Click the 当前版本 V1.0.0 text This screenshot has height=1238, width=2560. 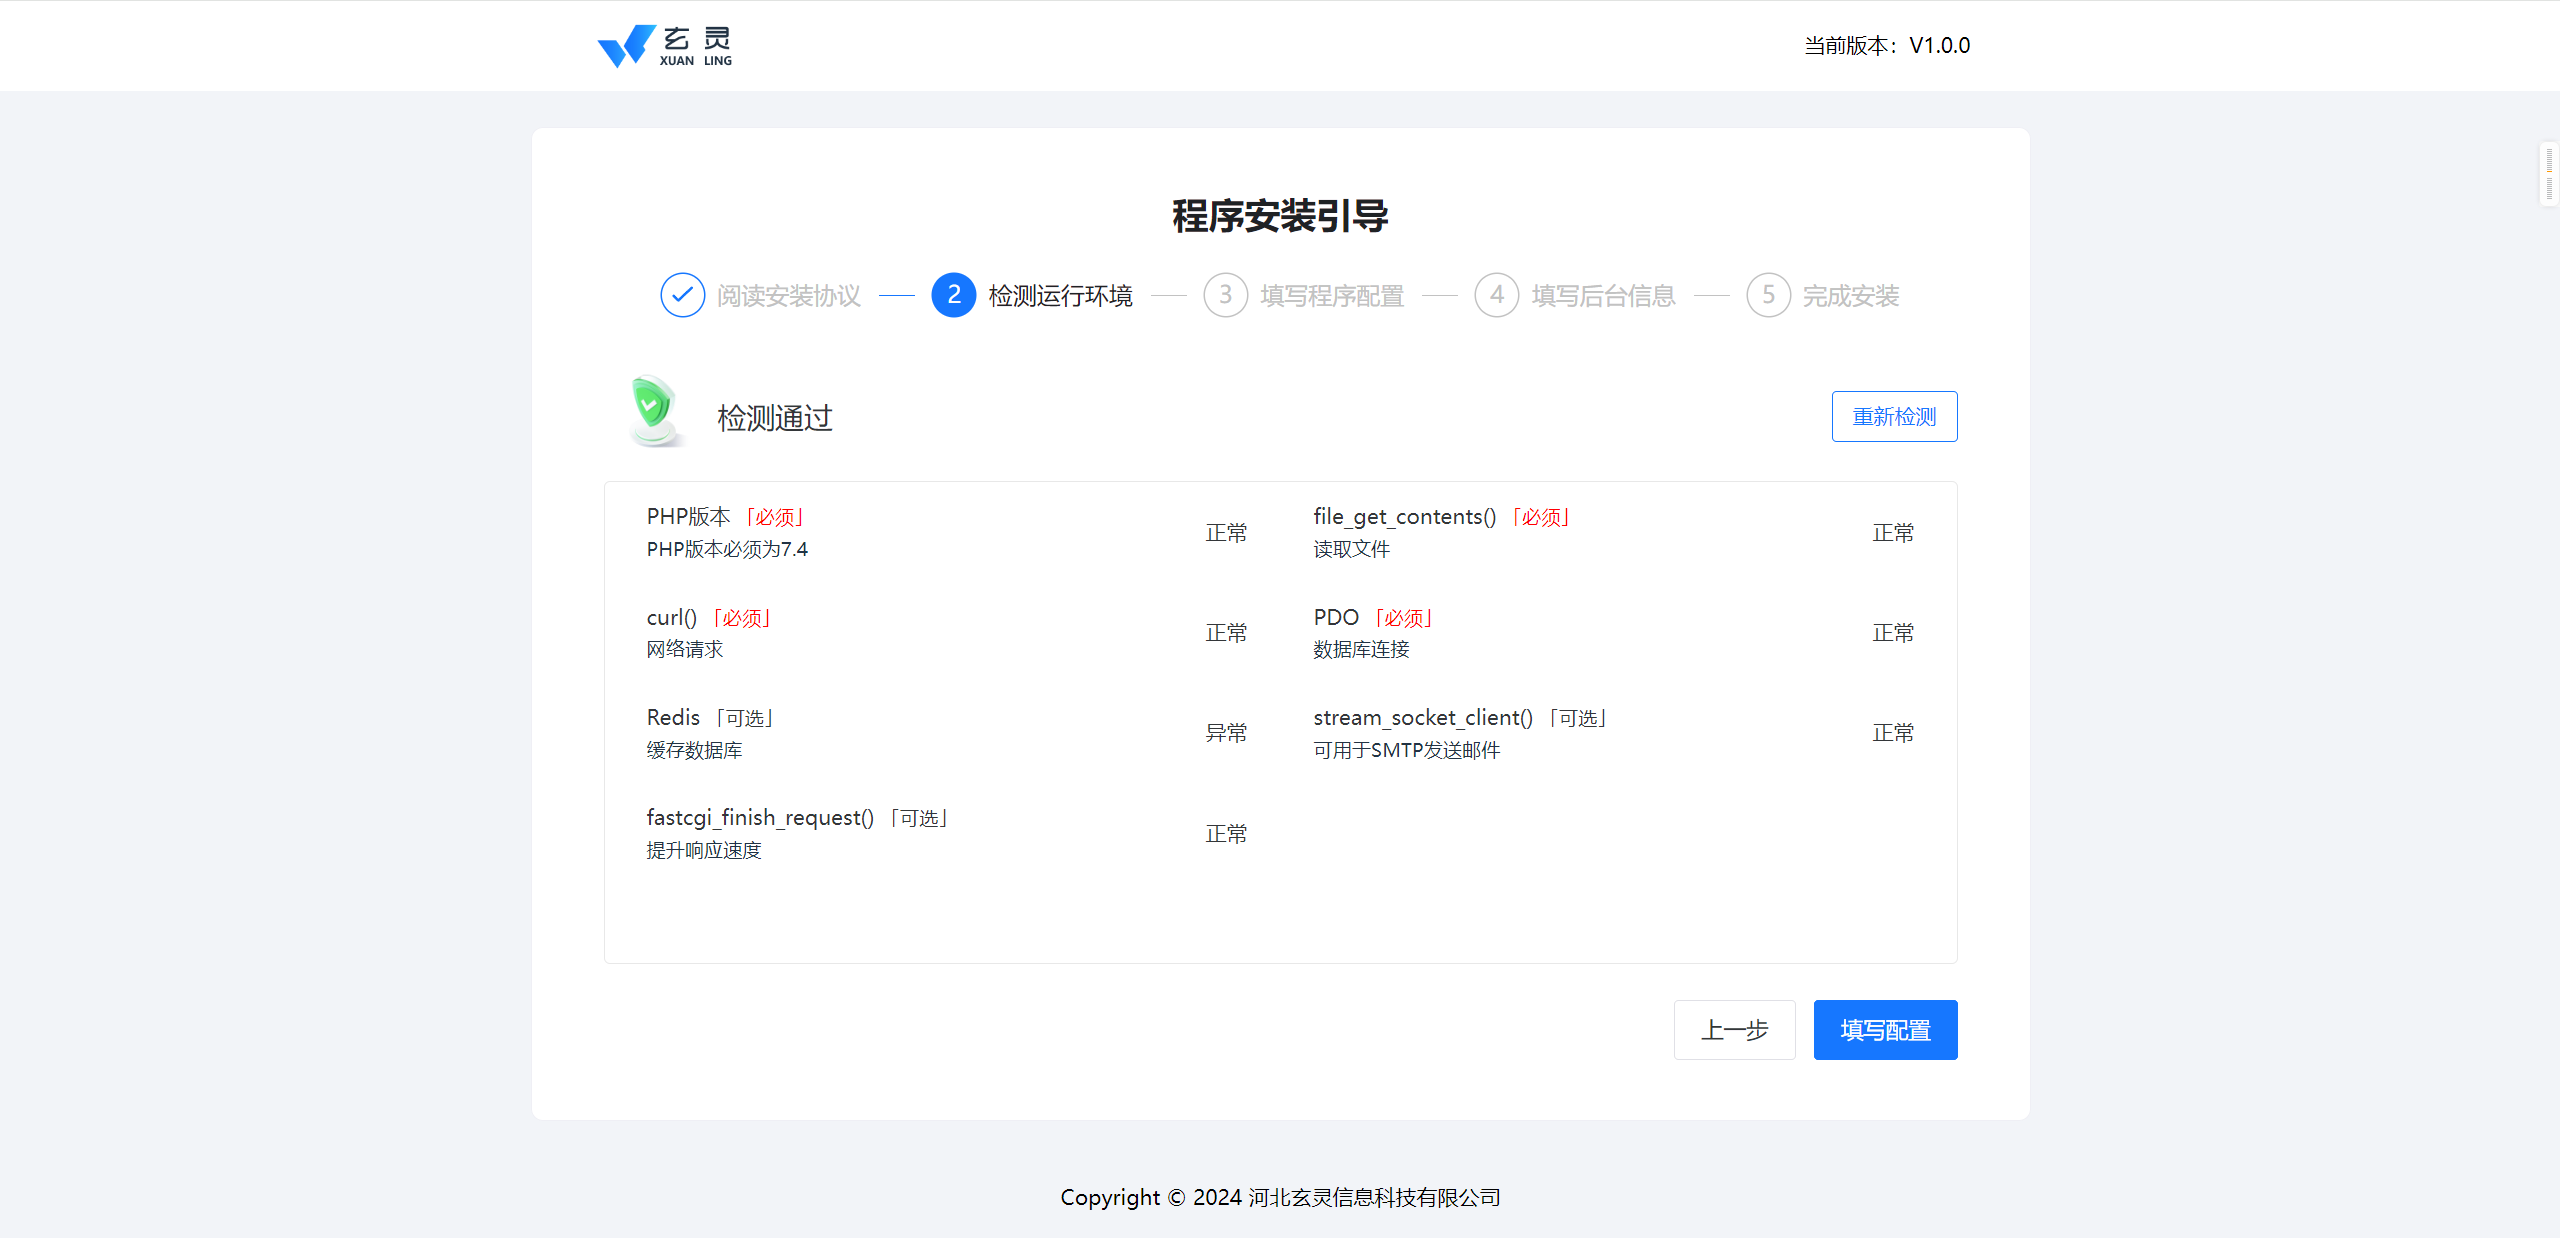click(x=1886, y=46)
